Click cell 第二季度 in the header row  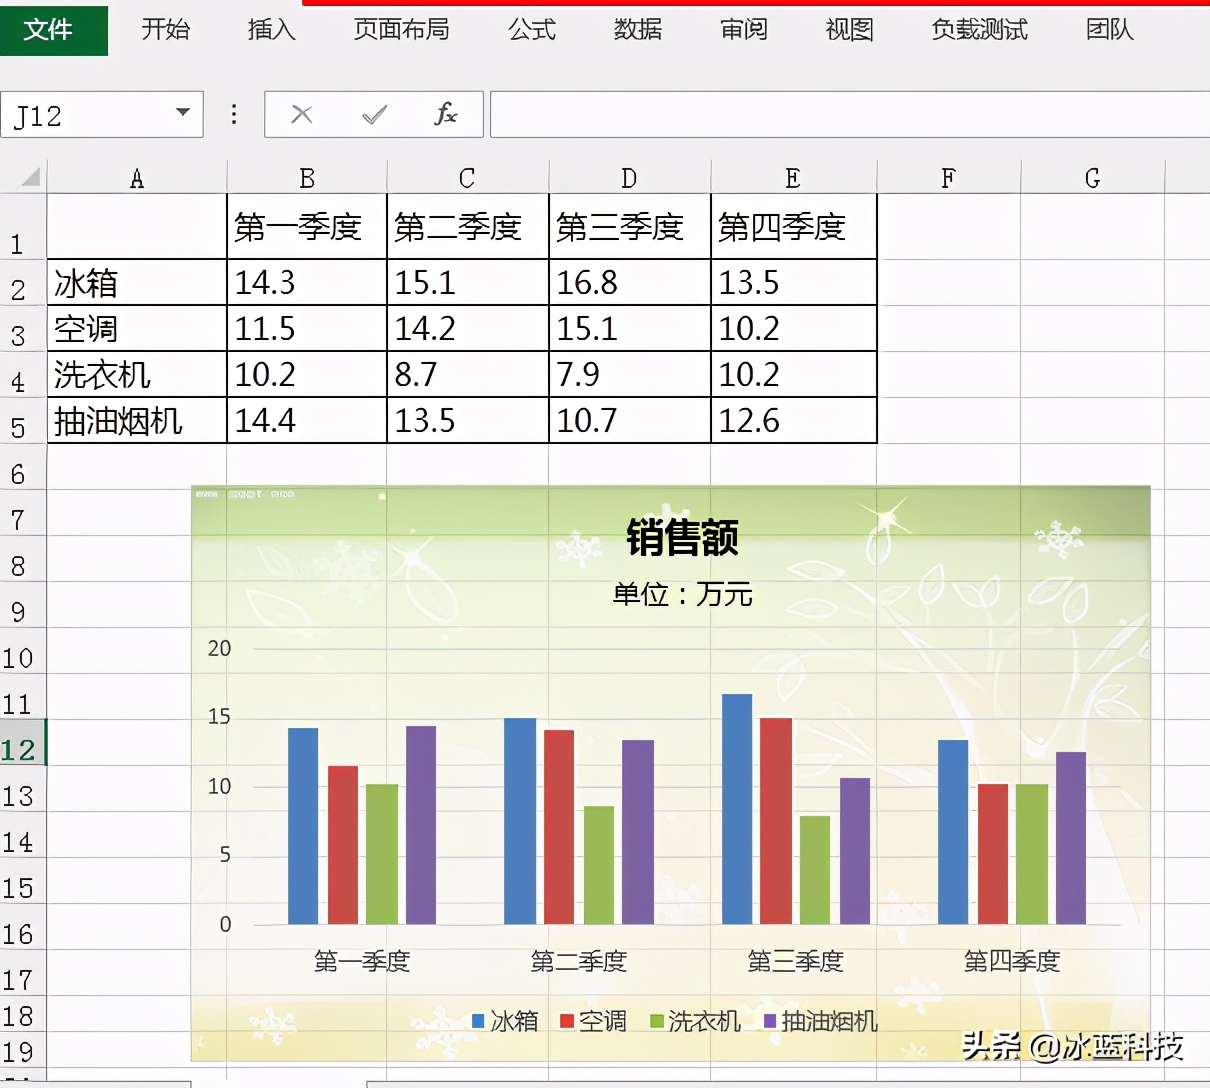point(468,227)
